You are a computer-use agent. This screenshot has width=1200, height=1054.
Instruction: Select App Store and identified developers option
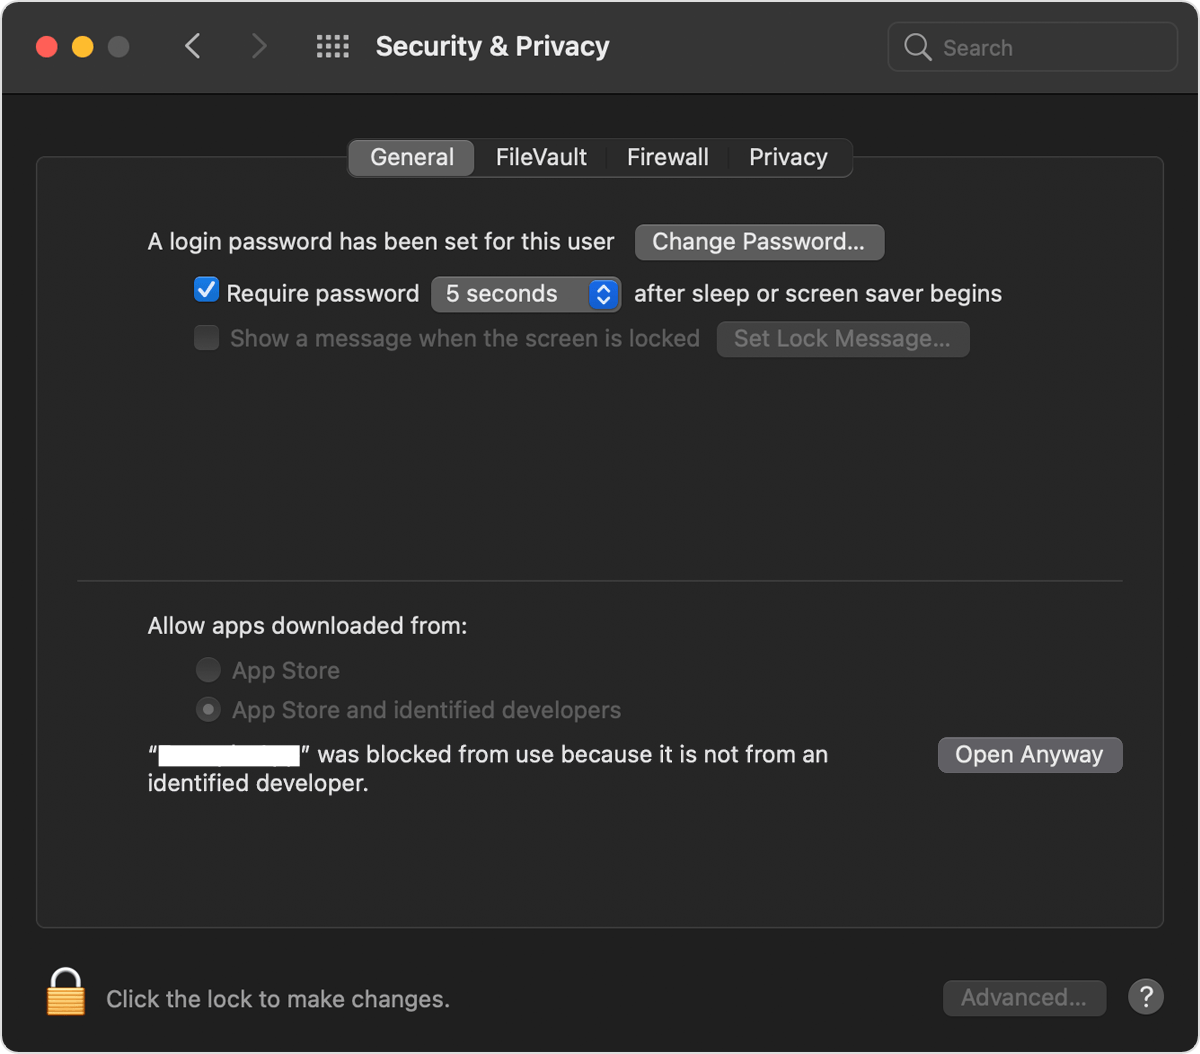pyautogui.click(x=207, y=709)
